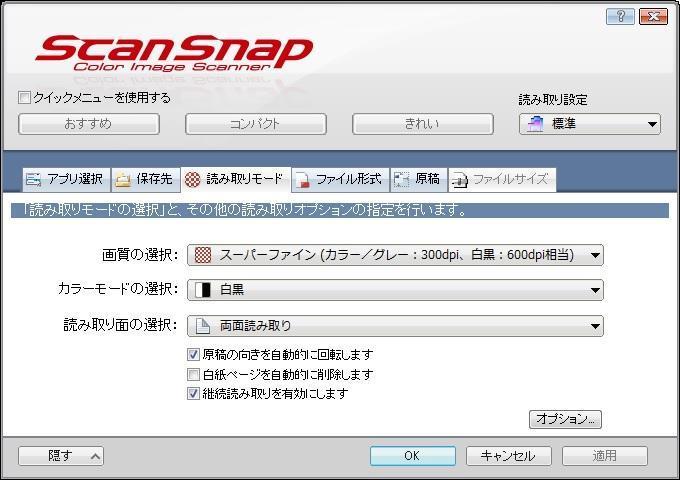Click the 読み取り設定 label text
Screen dimensions: 680x480
[553, 100]
